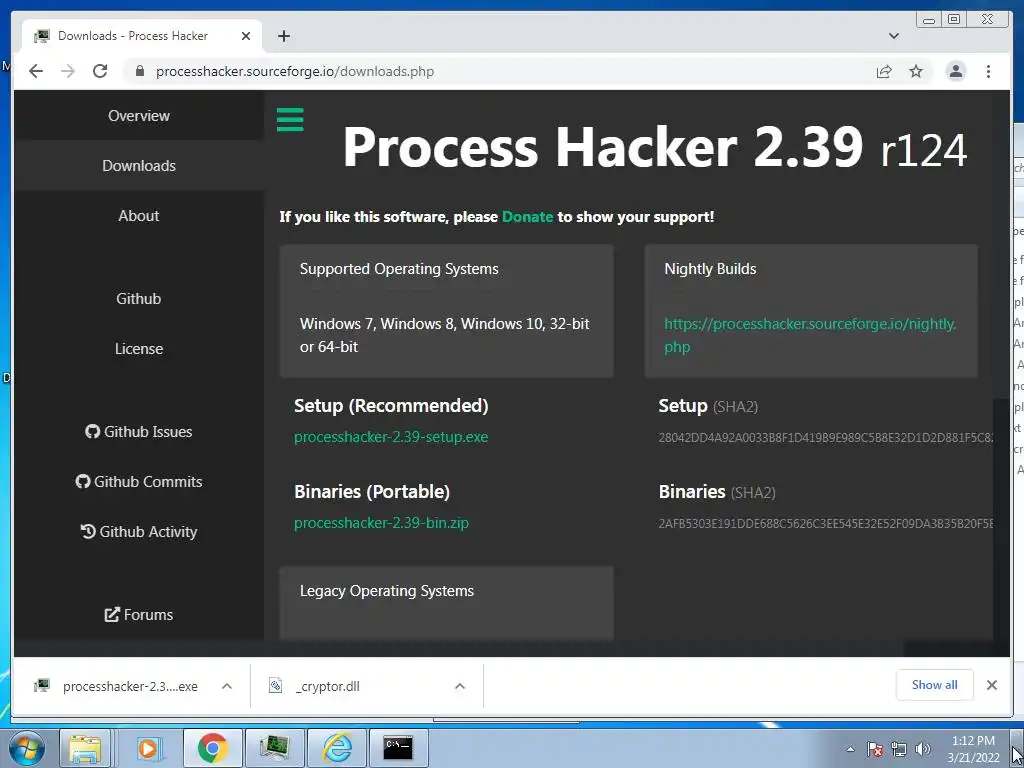The width and height of the screenshot is (1024, 768).
Task: Click the Action Center flag tray icon
Action: pyautogui.click(x=875, y=749)
